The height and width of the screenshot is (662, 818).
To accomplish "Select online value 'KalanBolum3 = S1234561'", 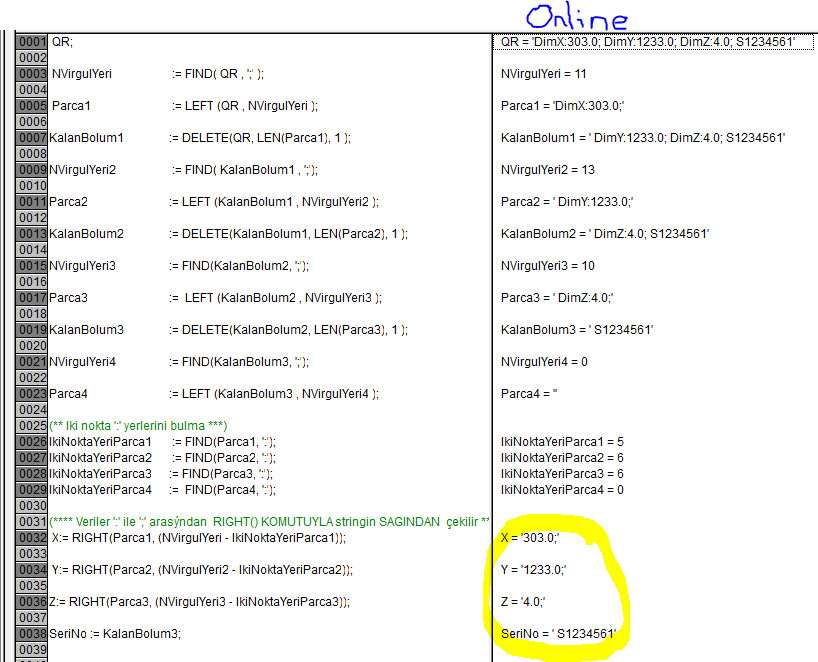I will (577, 330).
